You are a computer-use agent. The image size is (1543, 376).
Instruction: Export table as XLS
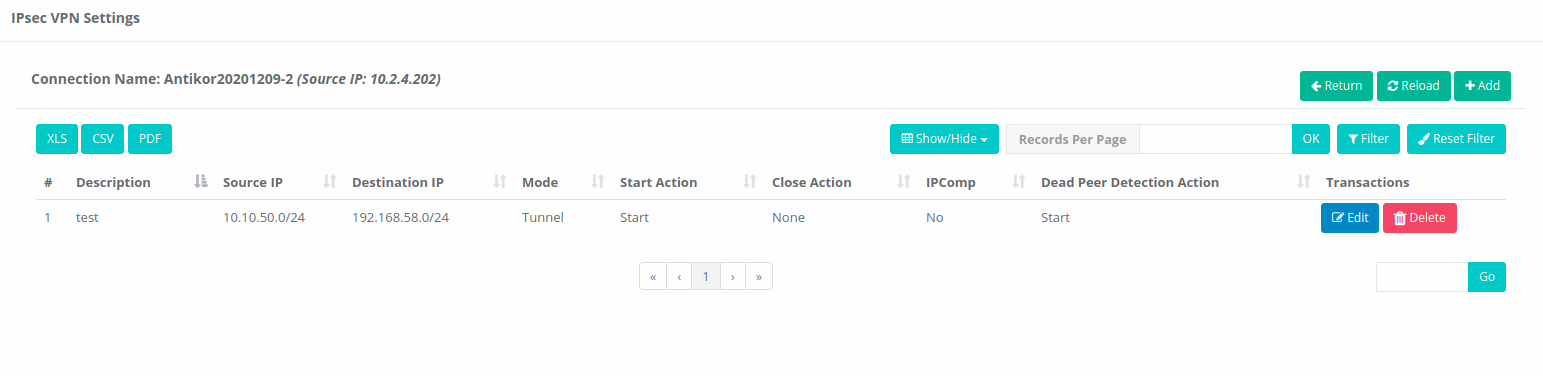pyautogui.click(x=57, y=139)
